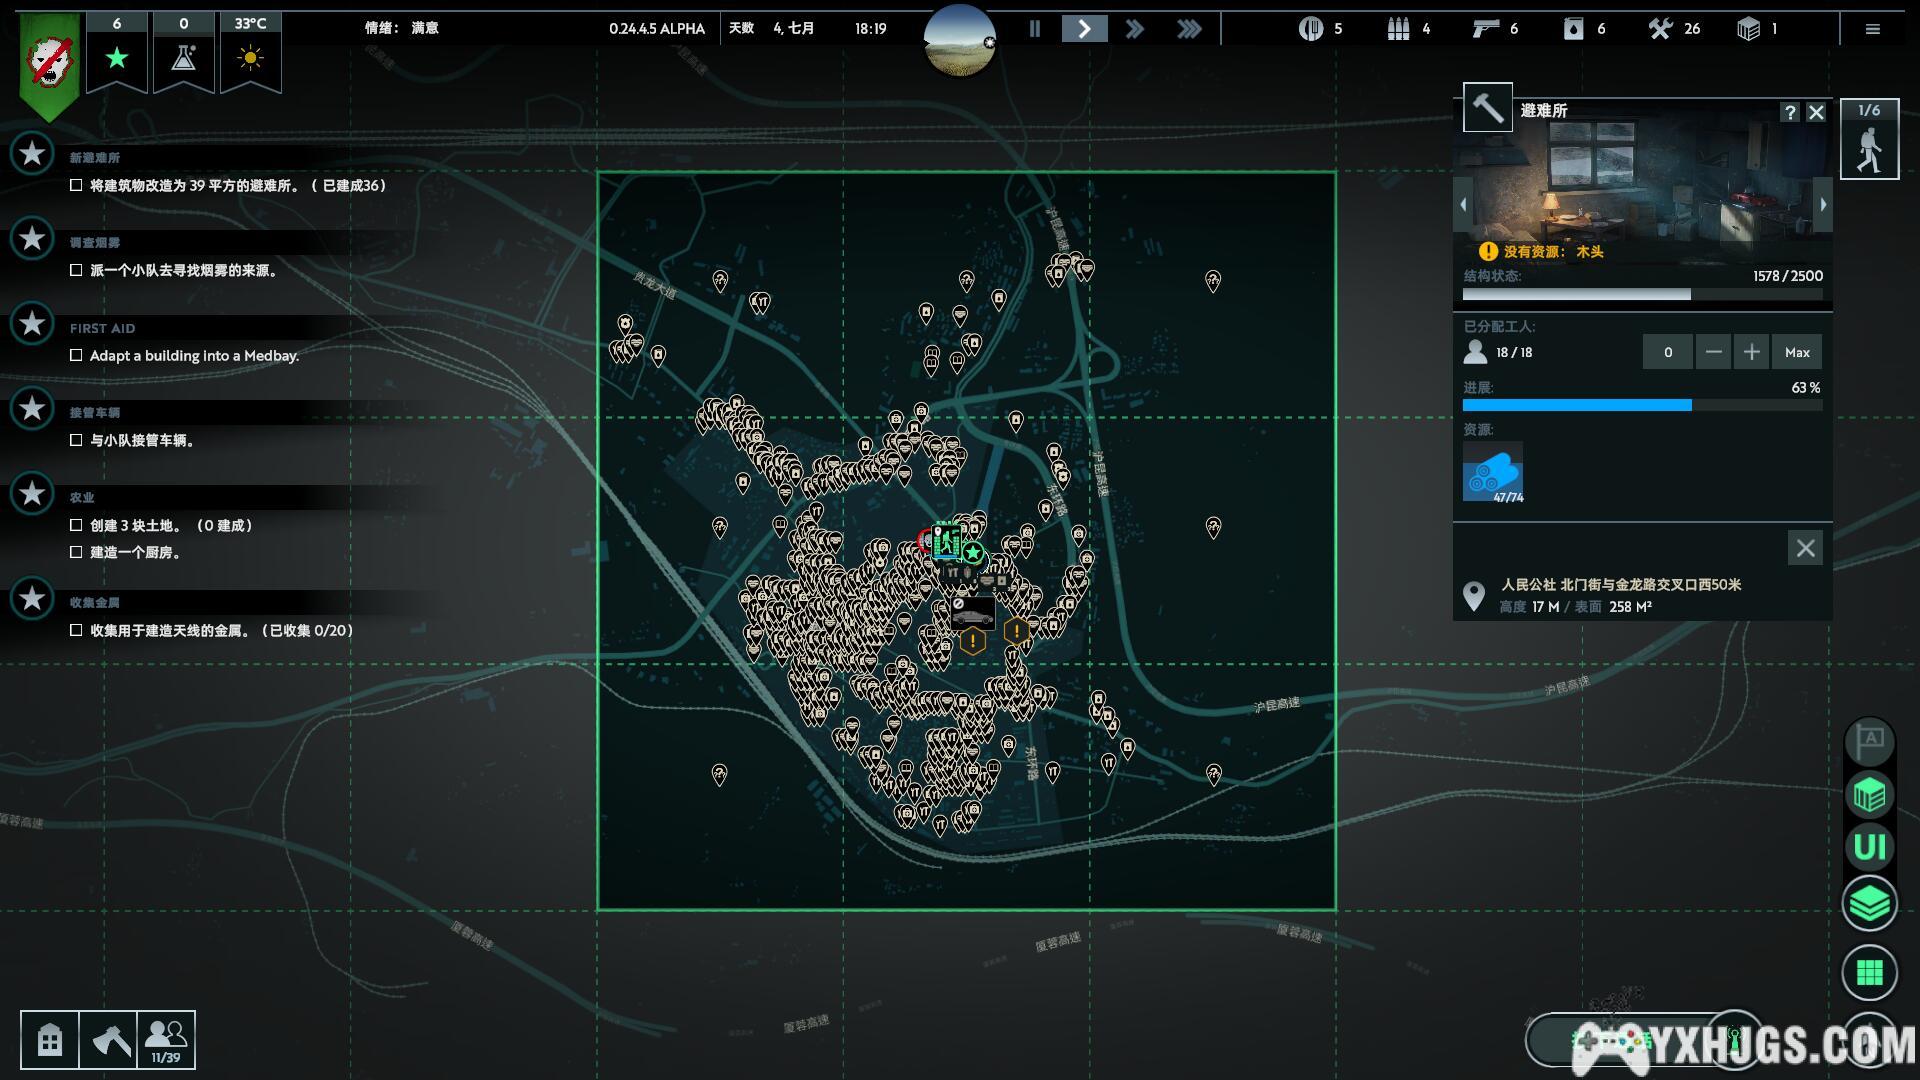Click the green grid view icon
This screenshot has width=1920, height=1080.
(1869, 972)
